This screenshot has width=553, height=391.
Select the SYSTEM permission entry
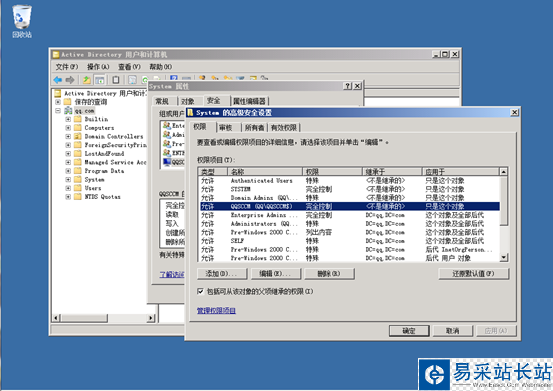click(x=349, y=189)
